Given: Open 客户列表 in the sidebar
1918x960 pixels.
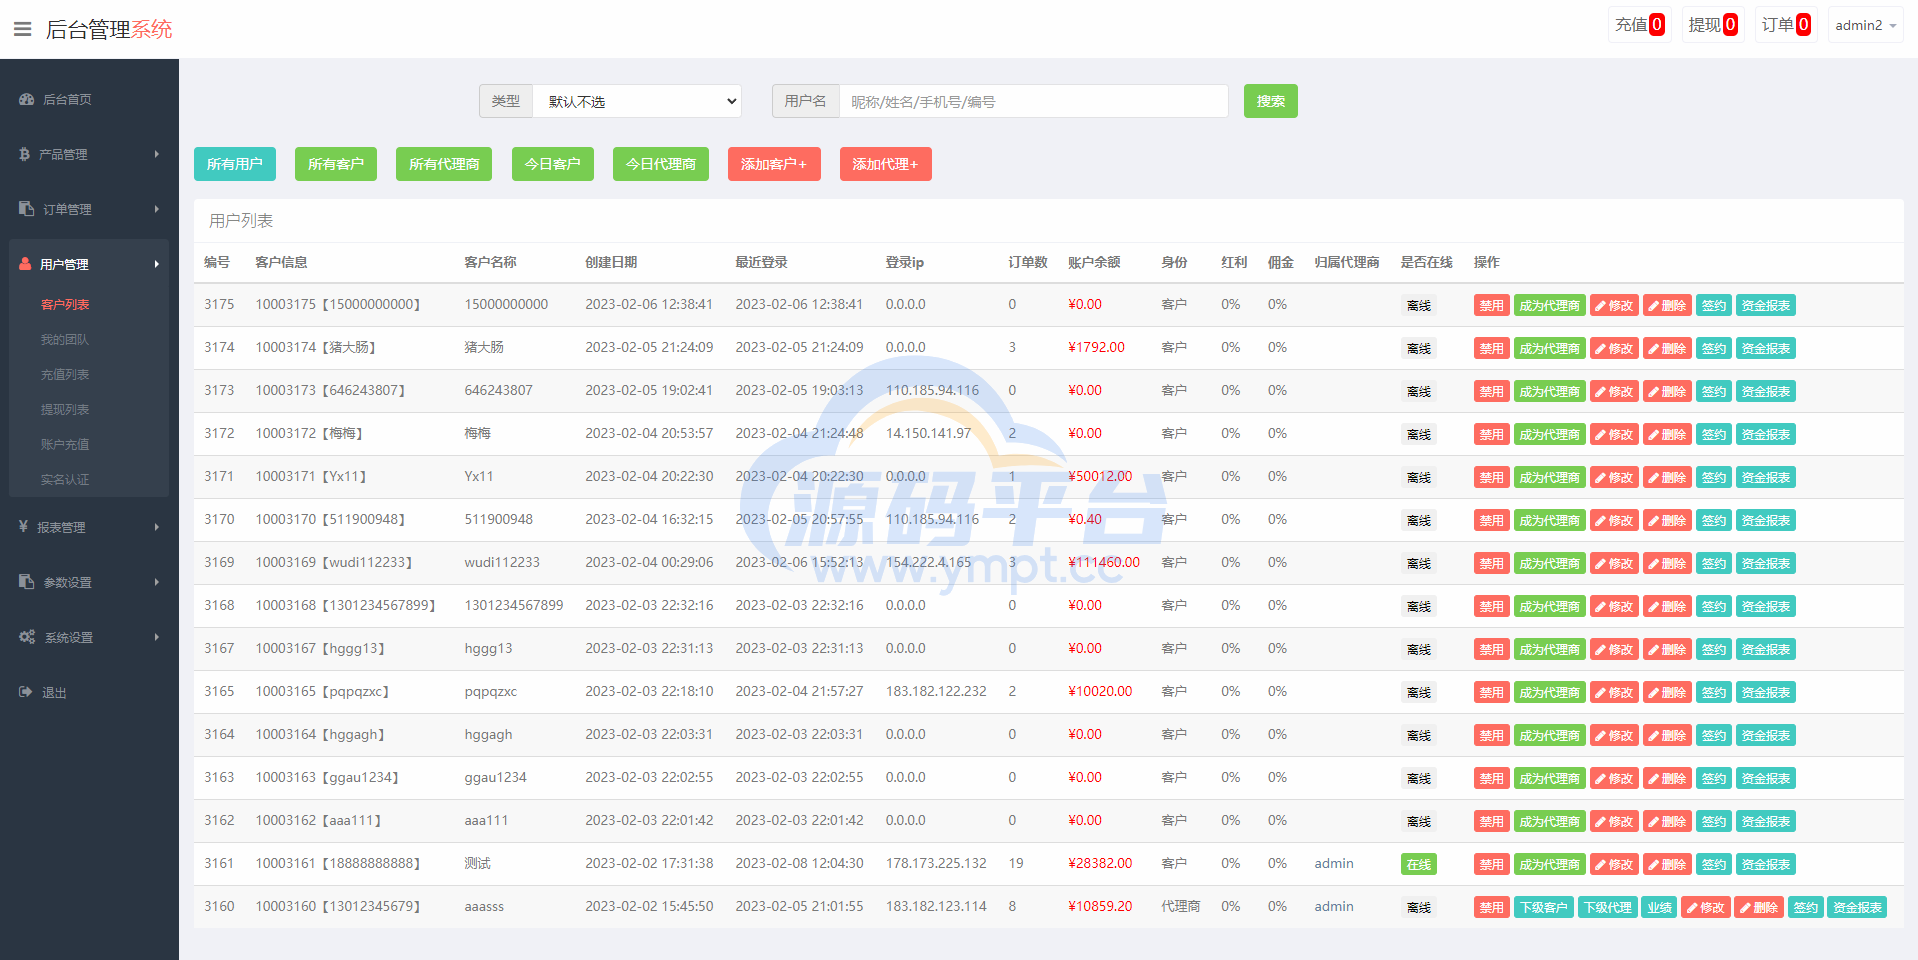Looking at the screenshot, I should click(65, 304).
